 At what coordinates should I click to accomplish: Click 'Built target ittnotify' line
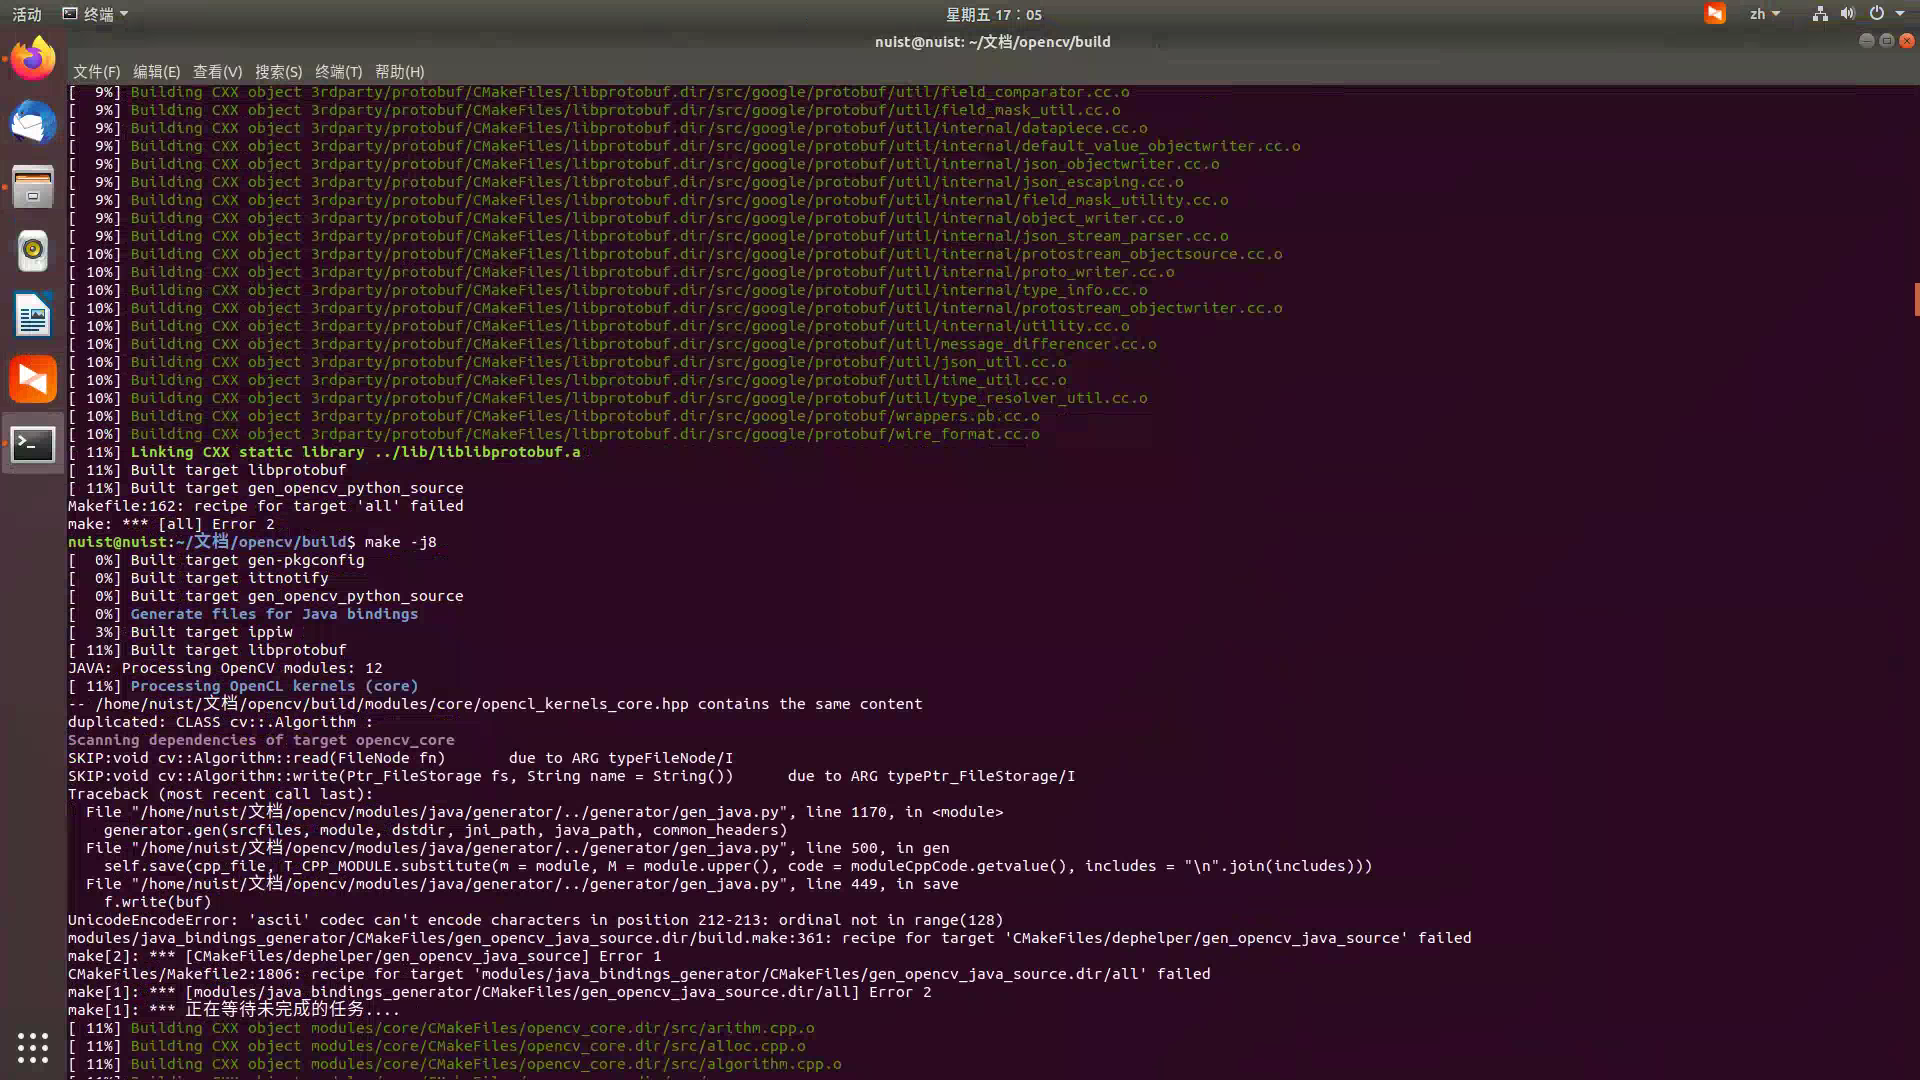tap(198, 578)
